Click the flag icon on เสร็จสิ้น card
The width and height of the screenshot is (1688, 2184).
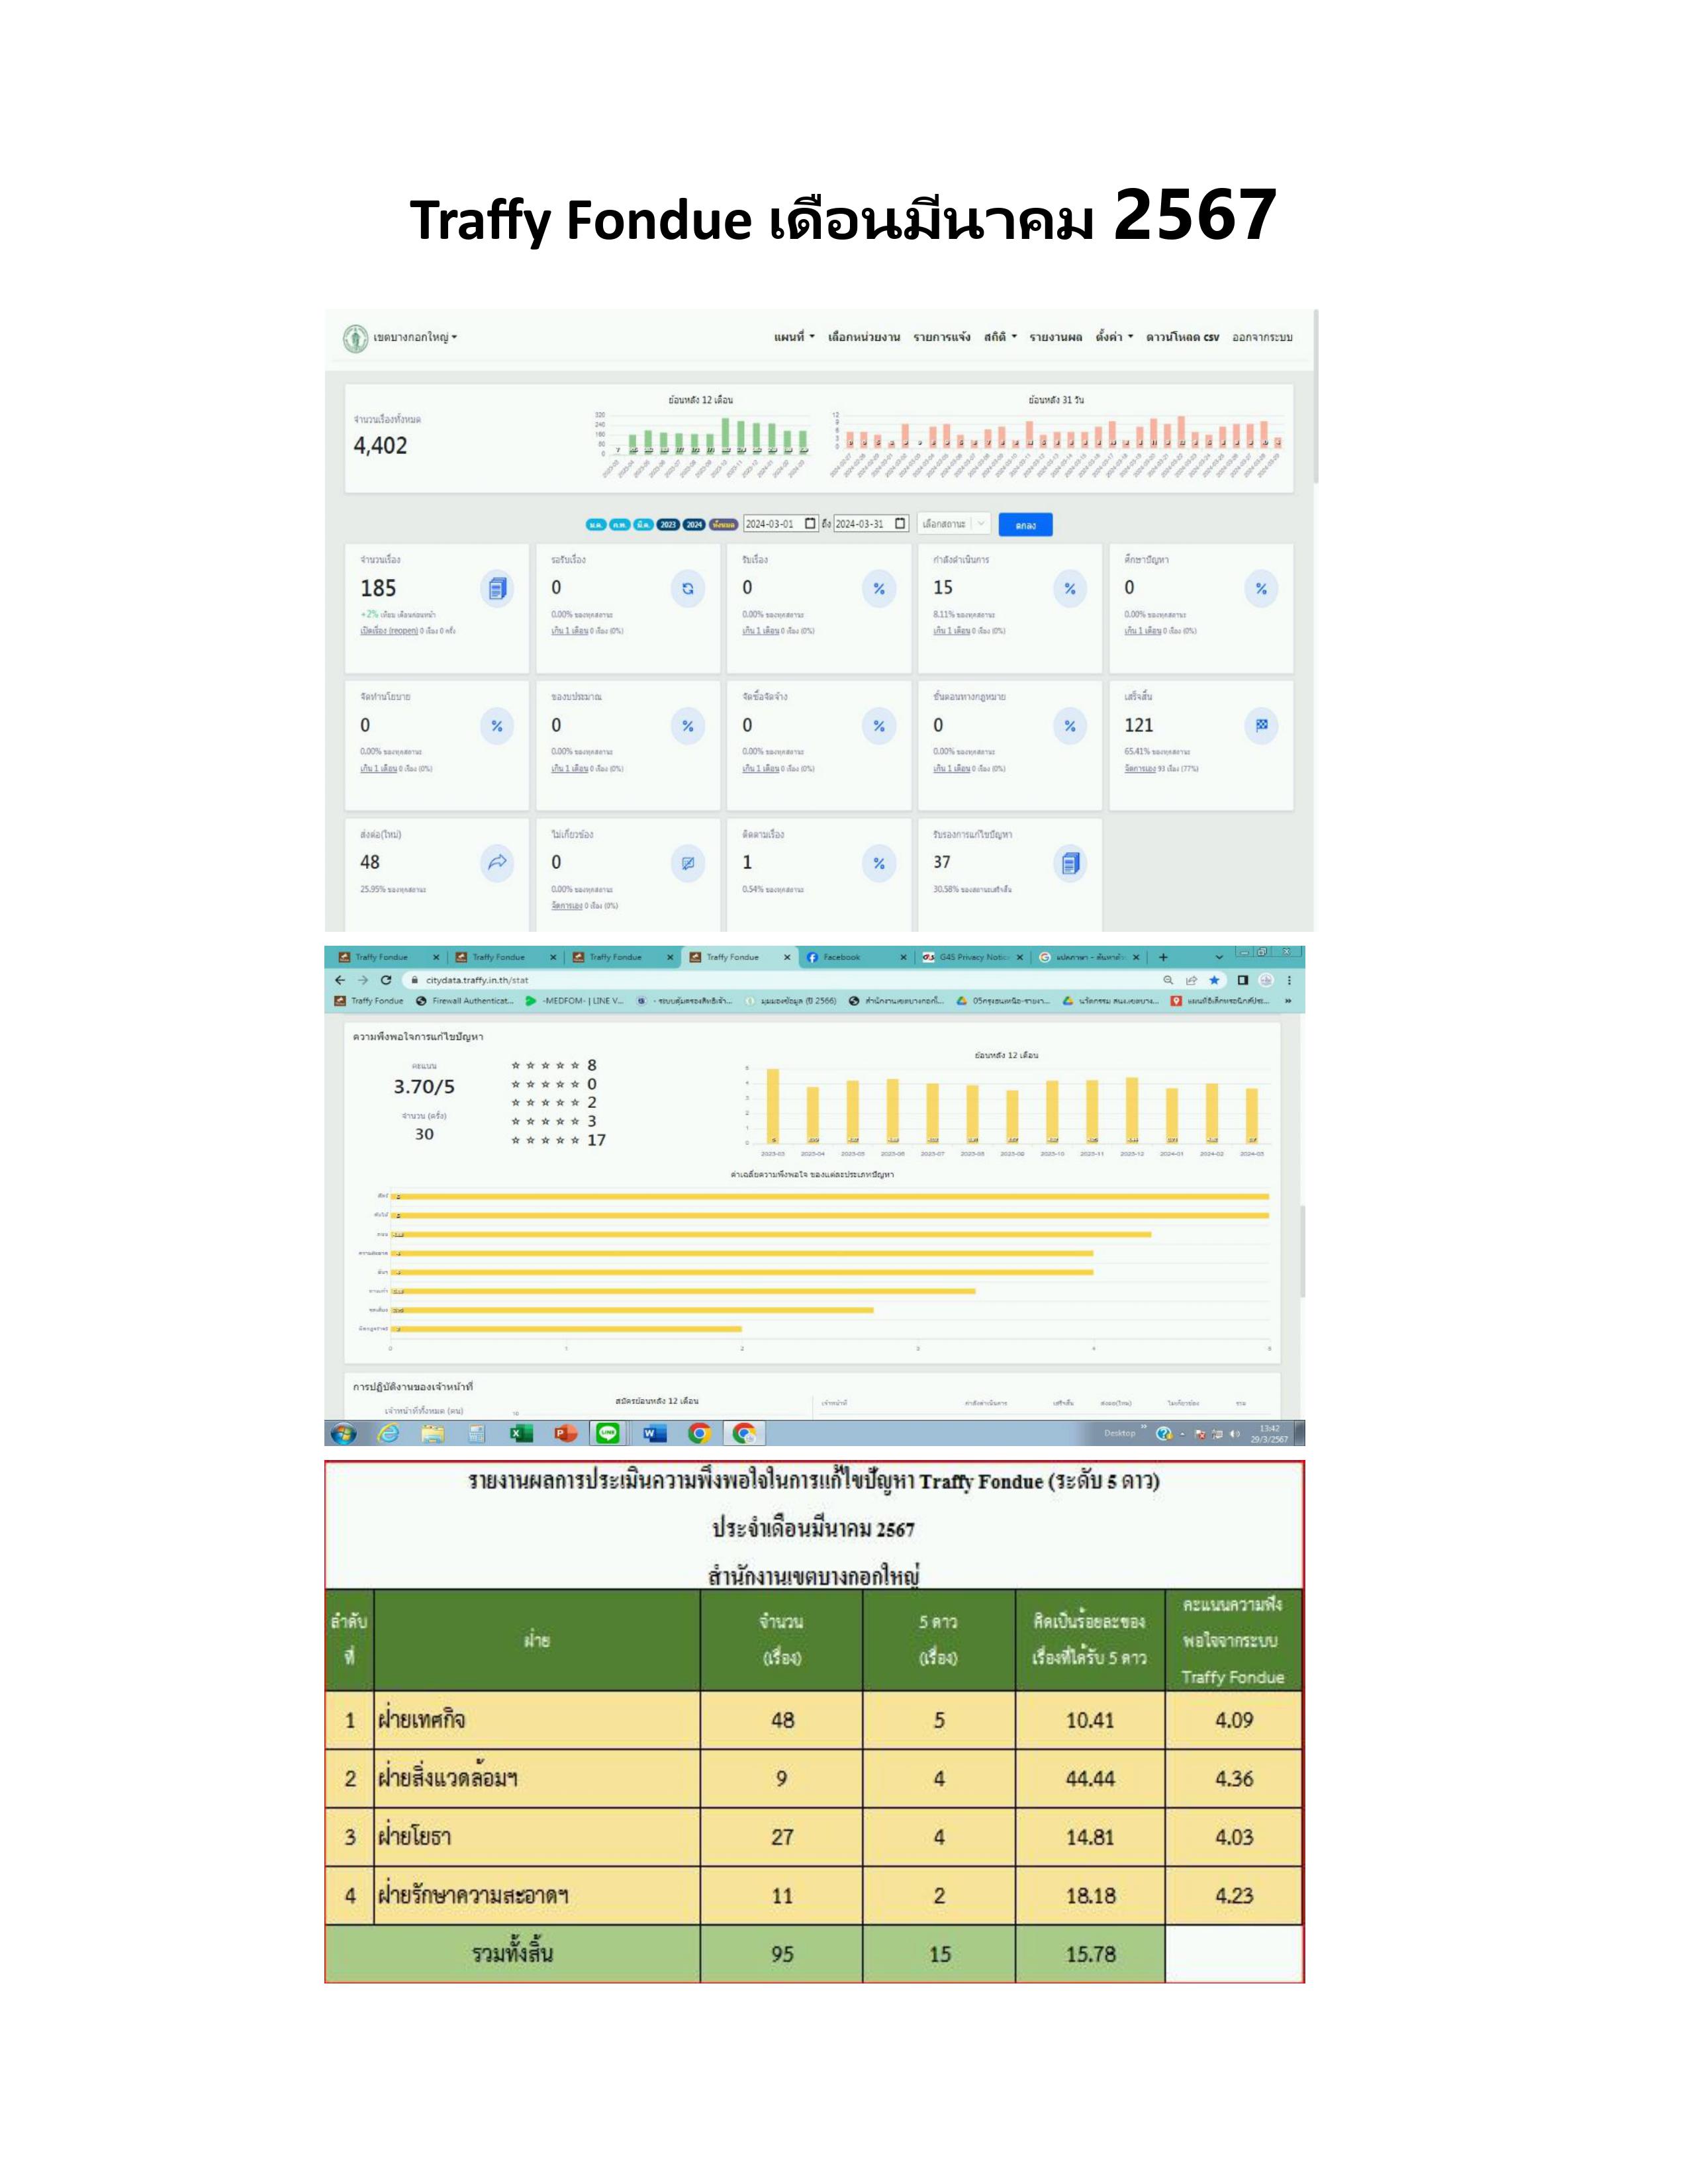[x=1261, y=726]
